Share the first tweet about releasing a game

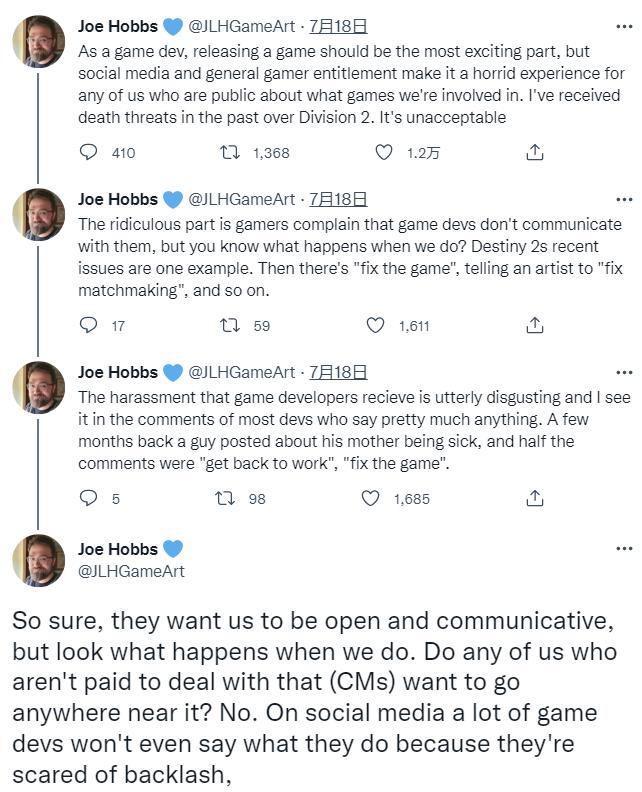coord(535,153)
